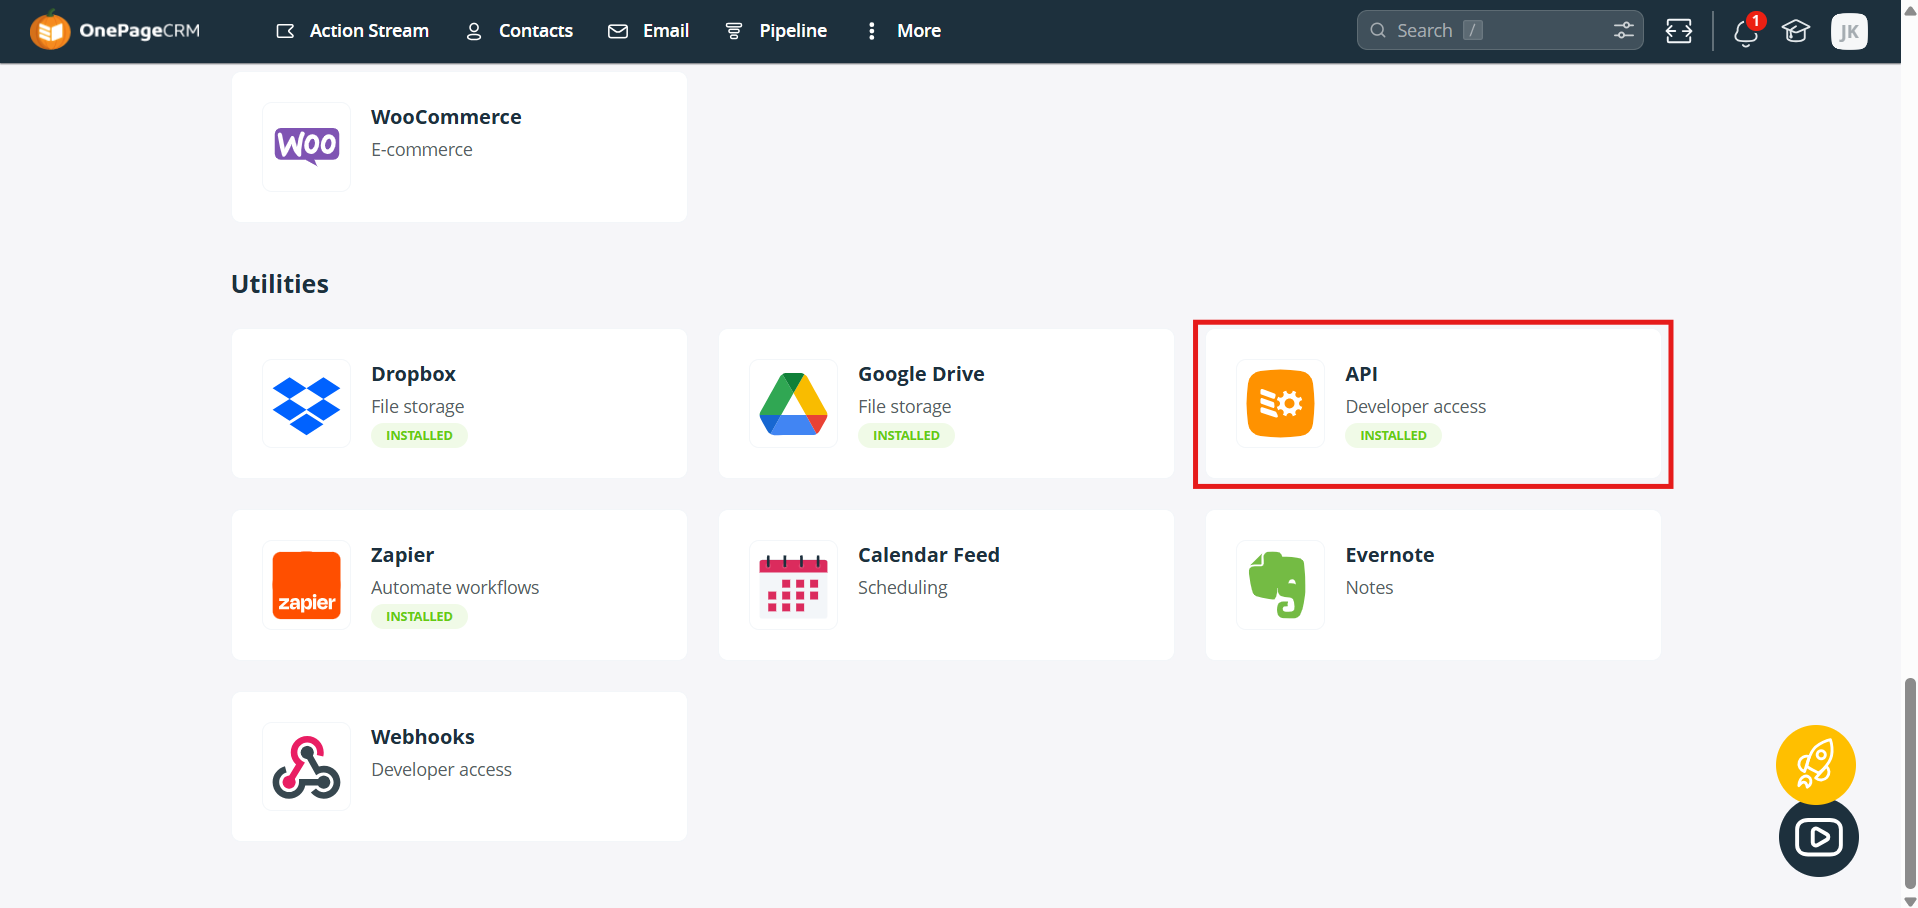
Task: Open the notifications bell
Action: [x=1747, y=32]
